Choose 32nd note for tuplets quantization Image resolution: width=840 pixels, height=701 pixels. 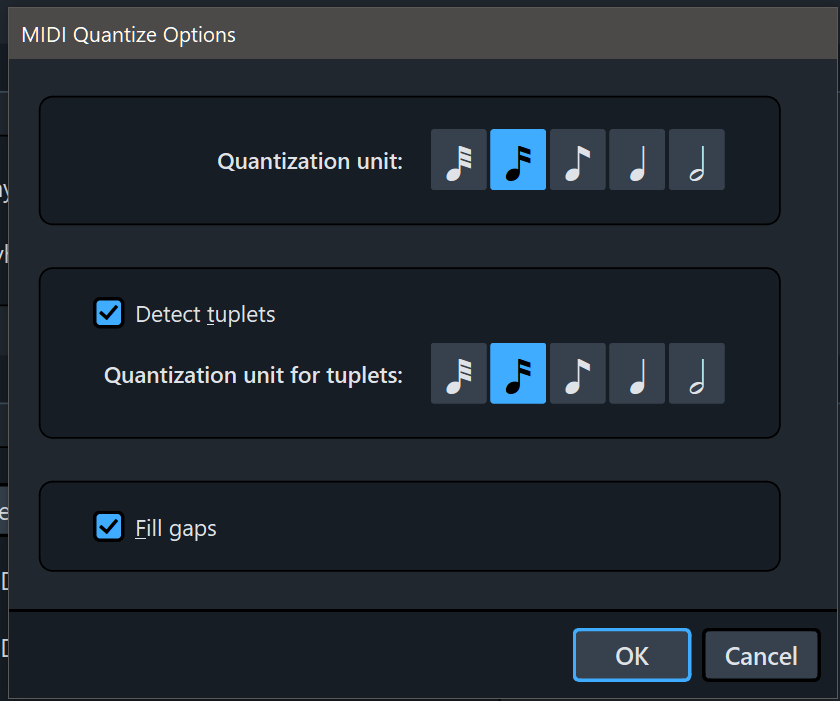pyautogui.click(x=459, y=374)
